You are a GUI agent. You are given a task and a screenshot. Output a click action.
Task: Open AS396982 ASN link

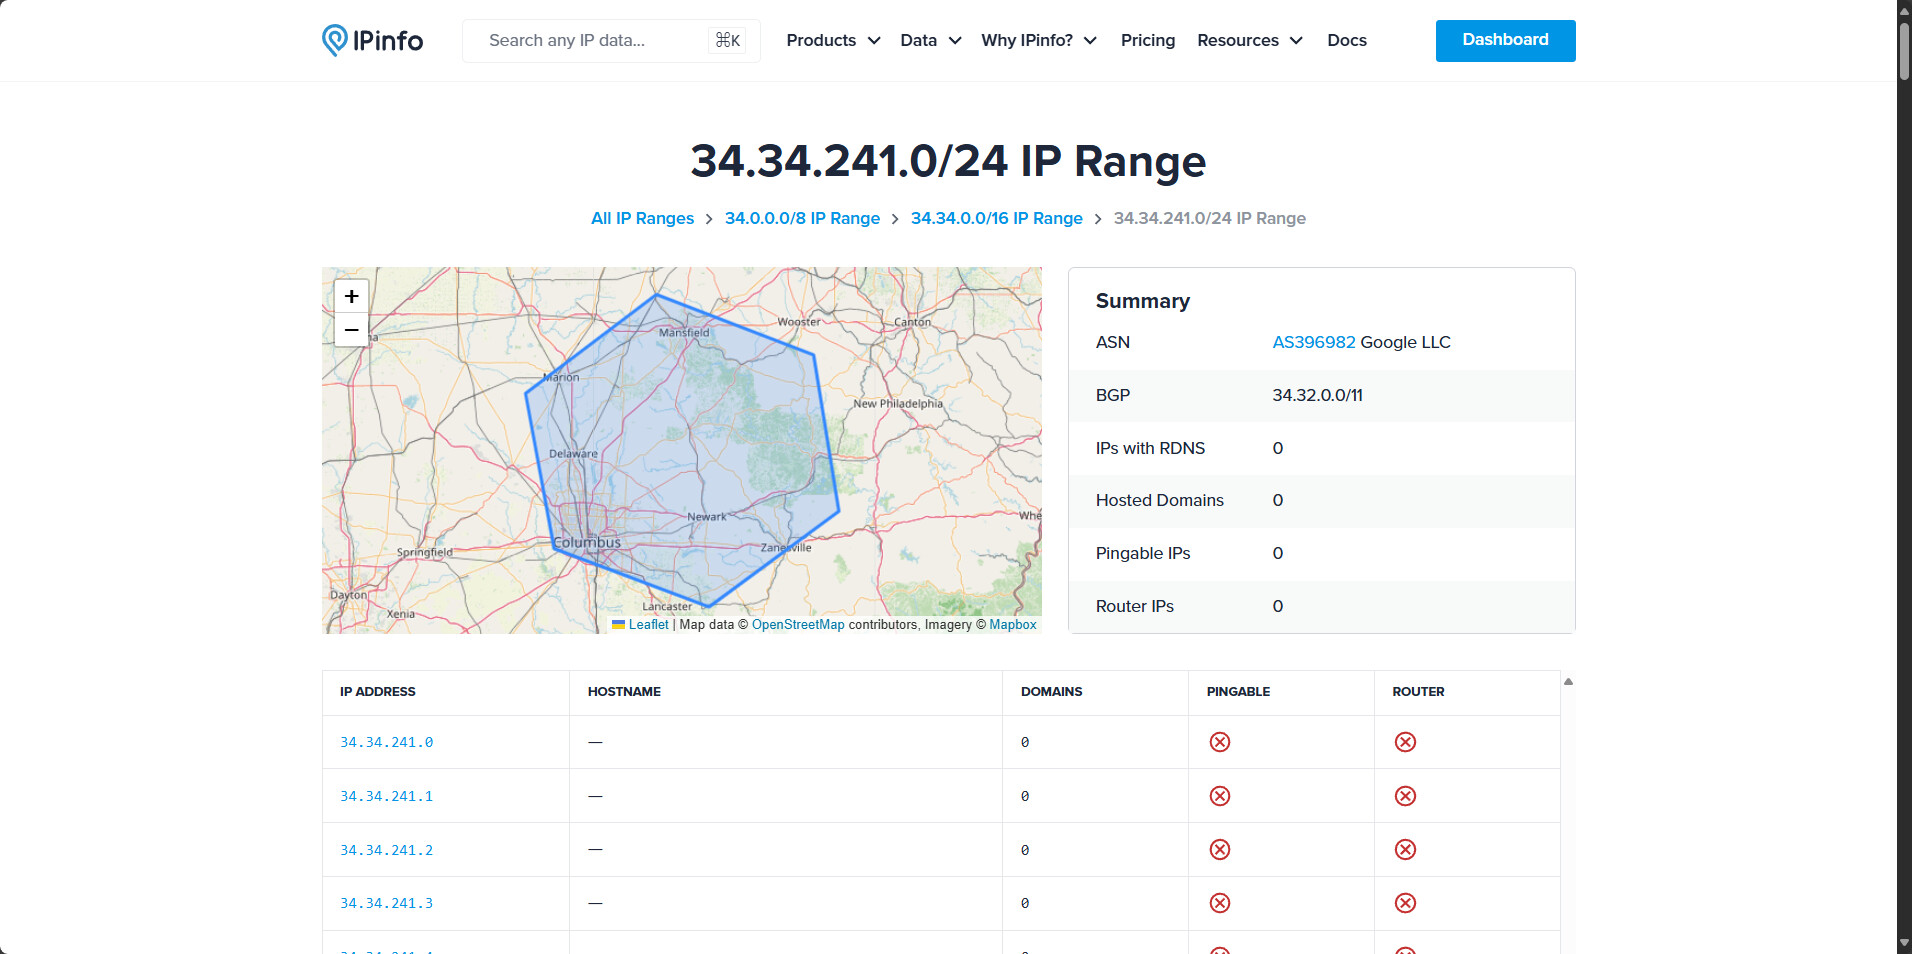pos(1313,342)
